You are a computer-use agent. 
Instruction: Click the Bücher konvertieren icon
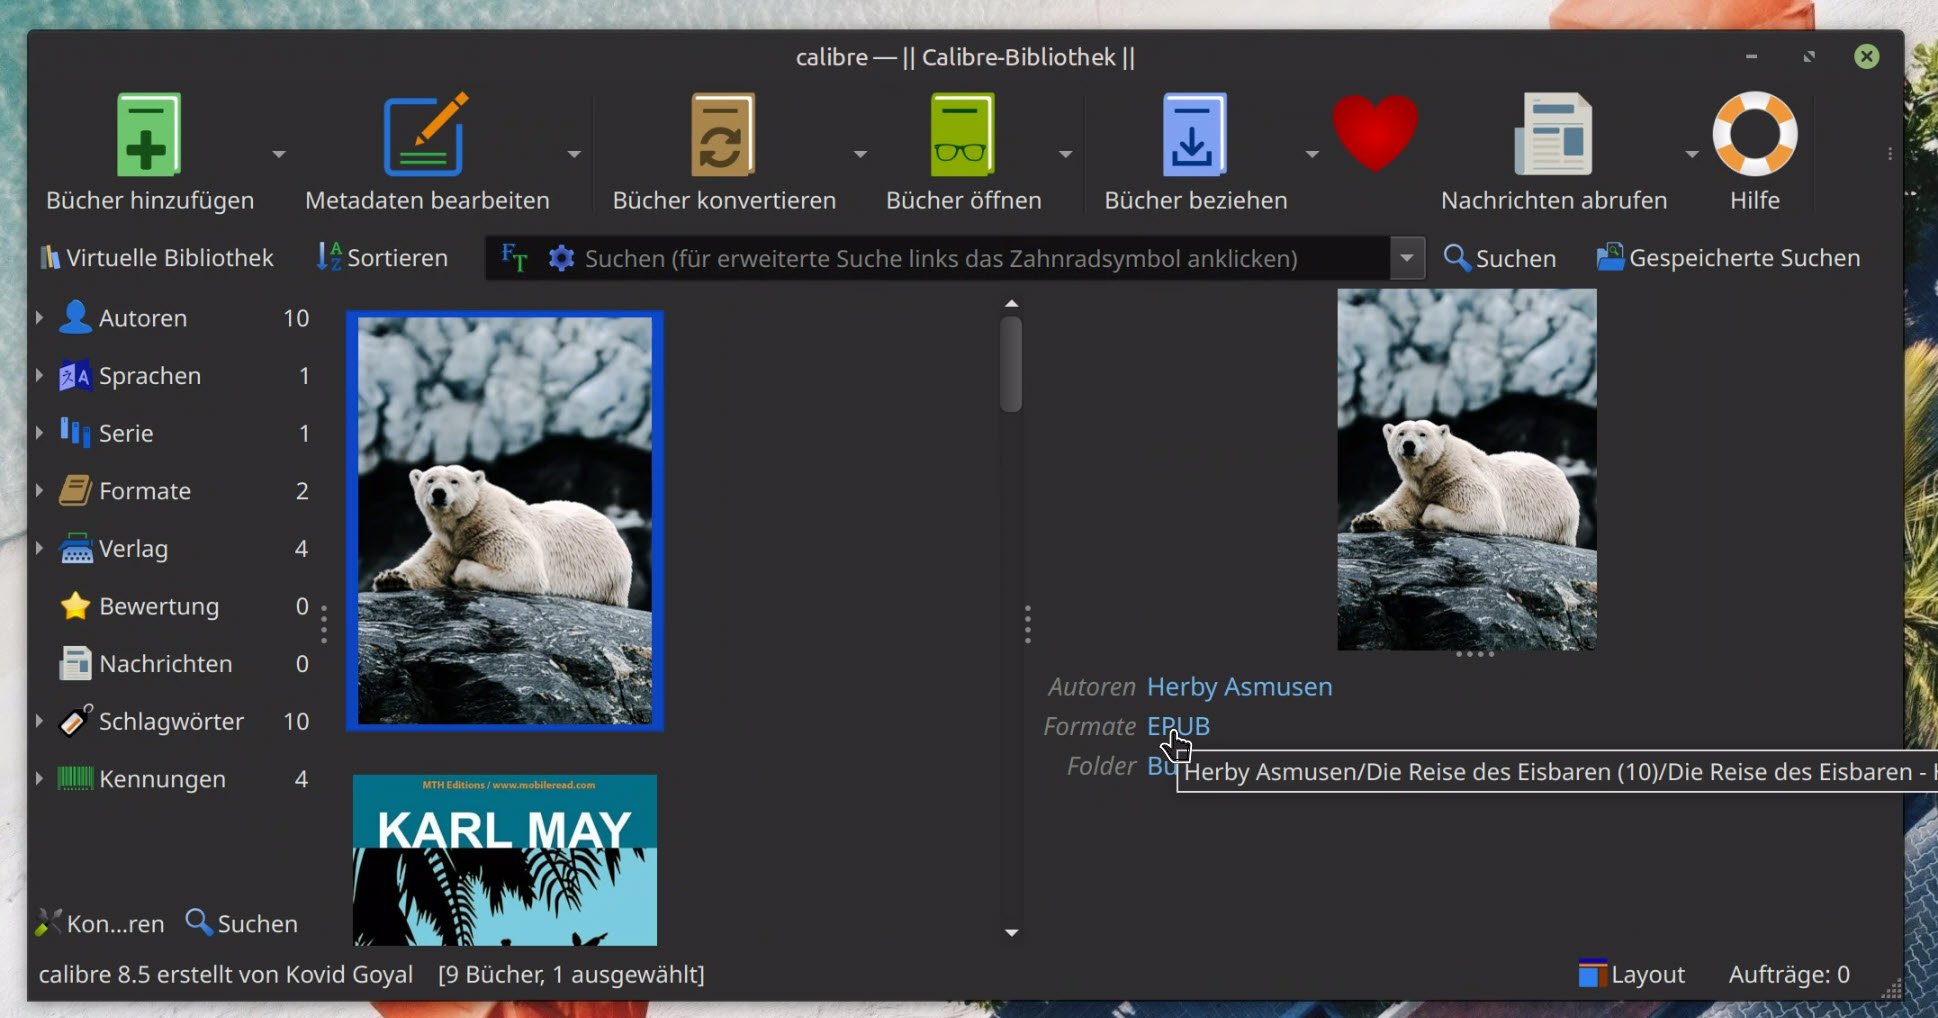tap(723, 136)
